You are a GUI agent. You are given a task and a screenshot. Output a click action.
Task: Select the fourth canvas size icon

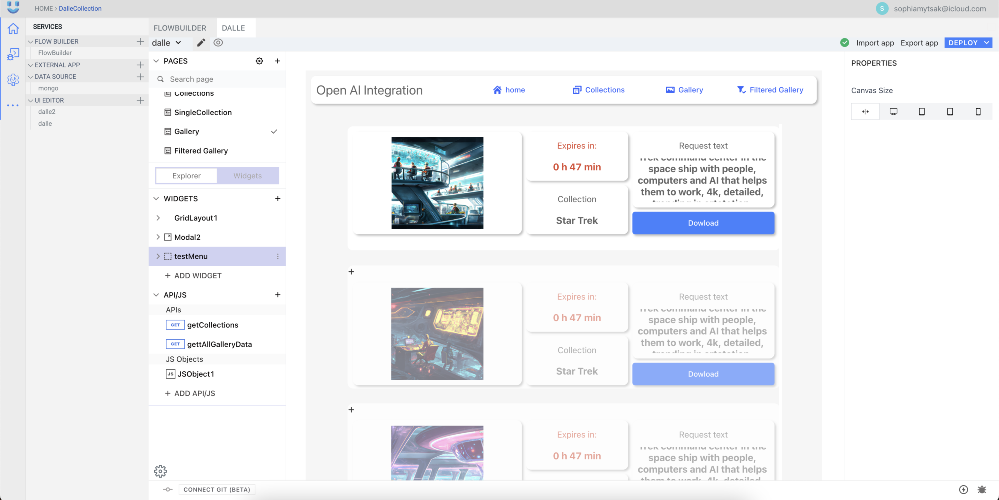click(950, 111)
